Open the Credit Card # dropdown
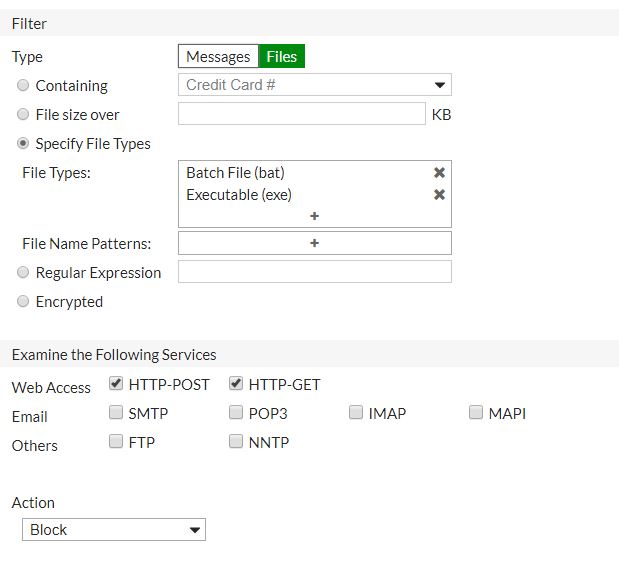 tap(315, 85)
